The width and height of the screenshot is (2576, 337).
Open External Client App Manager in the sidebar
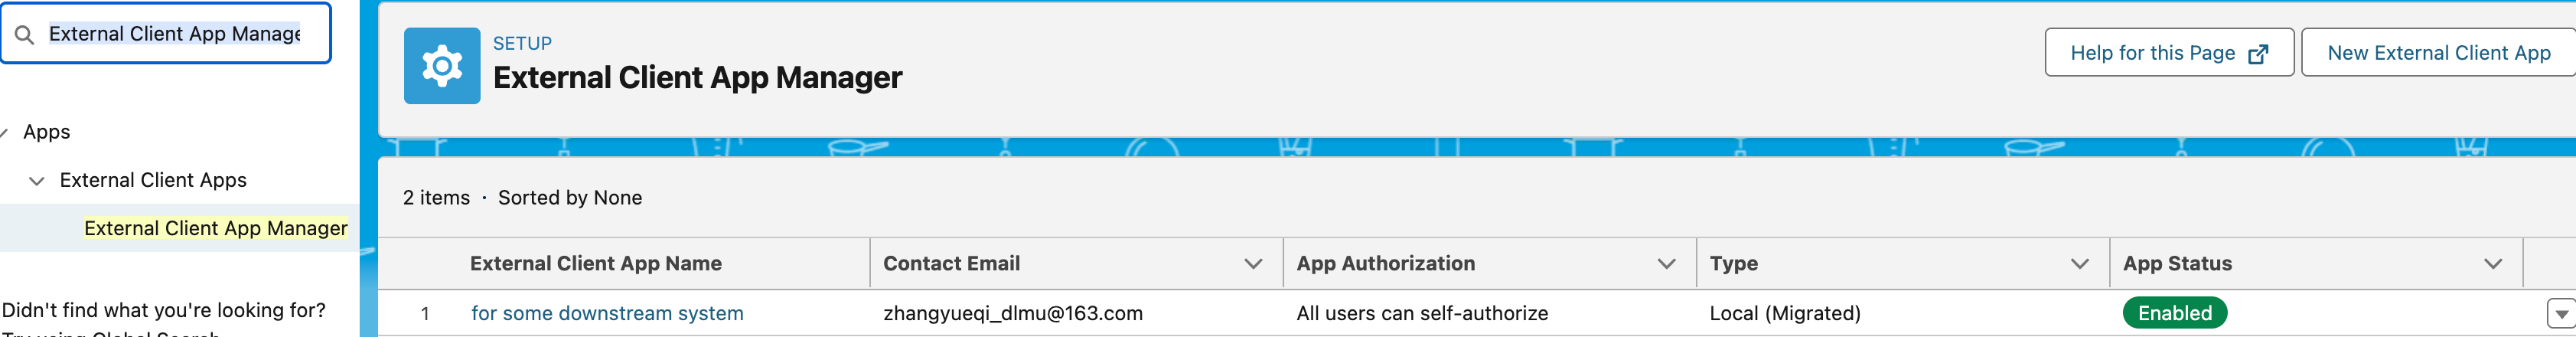point(215,228)
